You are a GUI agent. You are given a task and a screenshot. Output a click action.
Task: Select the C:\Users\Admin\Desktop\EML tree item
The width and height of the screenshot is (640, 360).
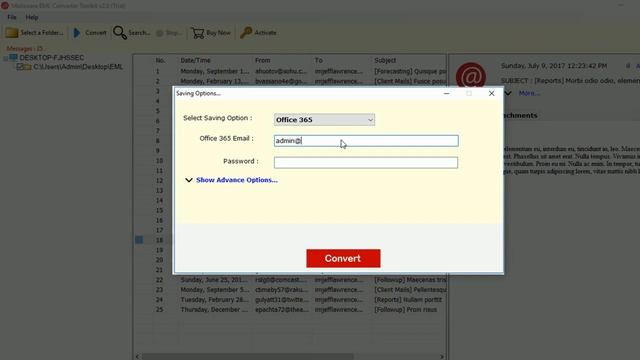click(78, 67)
